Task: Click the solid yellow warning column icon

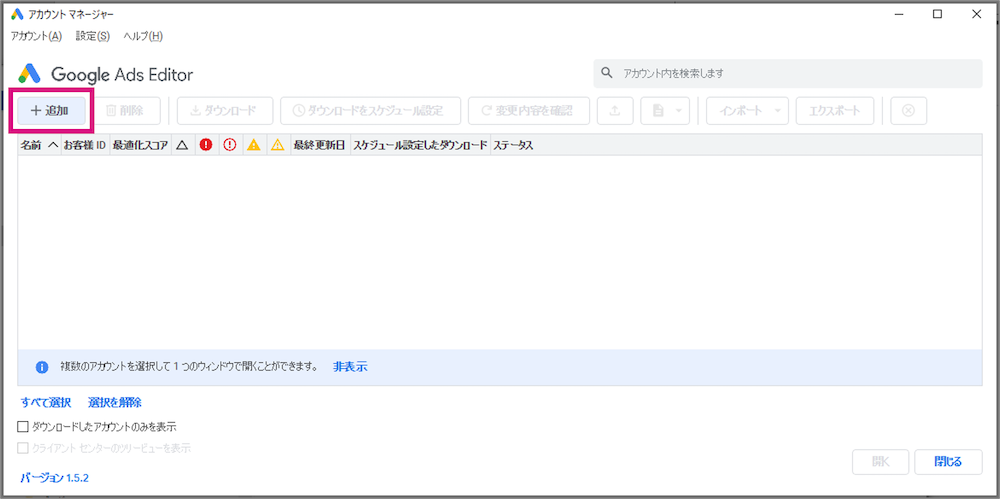Action: click(x=254, y=145)
